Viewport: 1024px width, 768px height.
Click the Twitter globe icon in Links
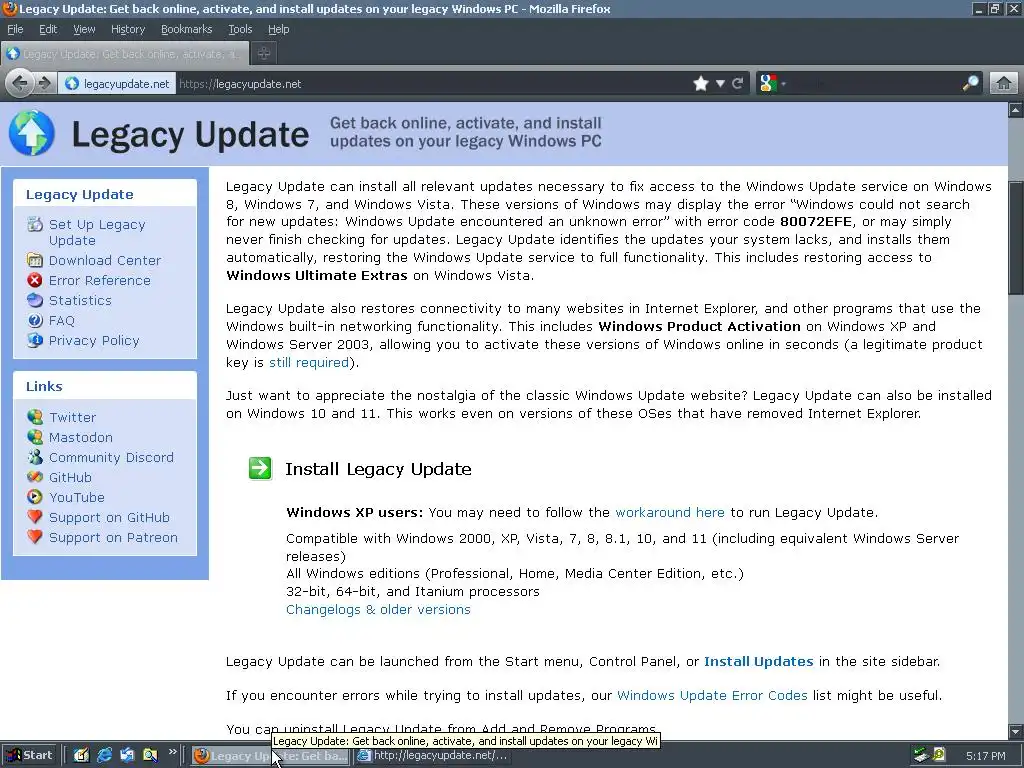tap(35, 417)
